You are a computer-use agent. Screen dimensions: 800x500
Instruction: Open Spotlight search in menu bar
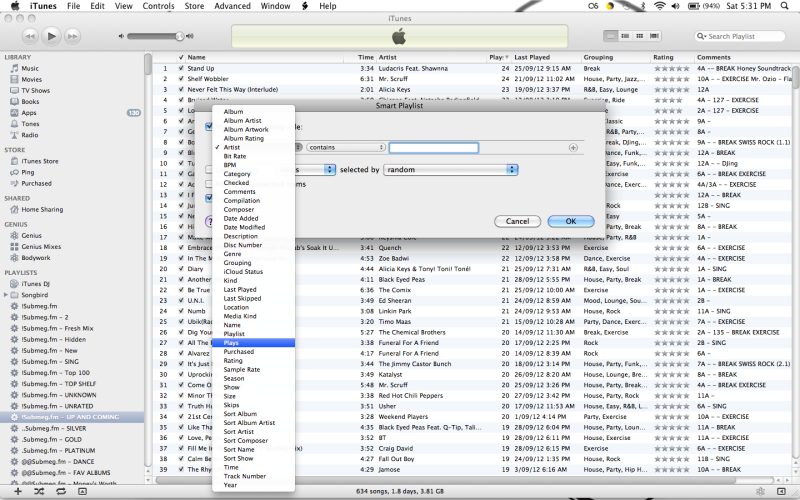coord(785,6)
